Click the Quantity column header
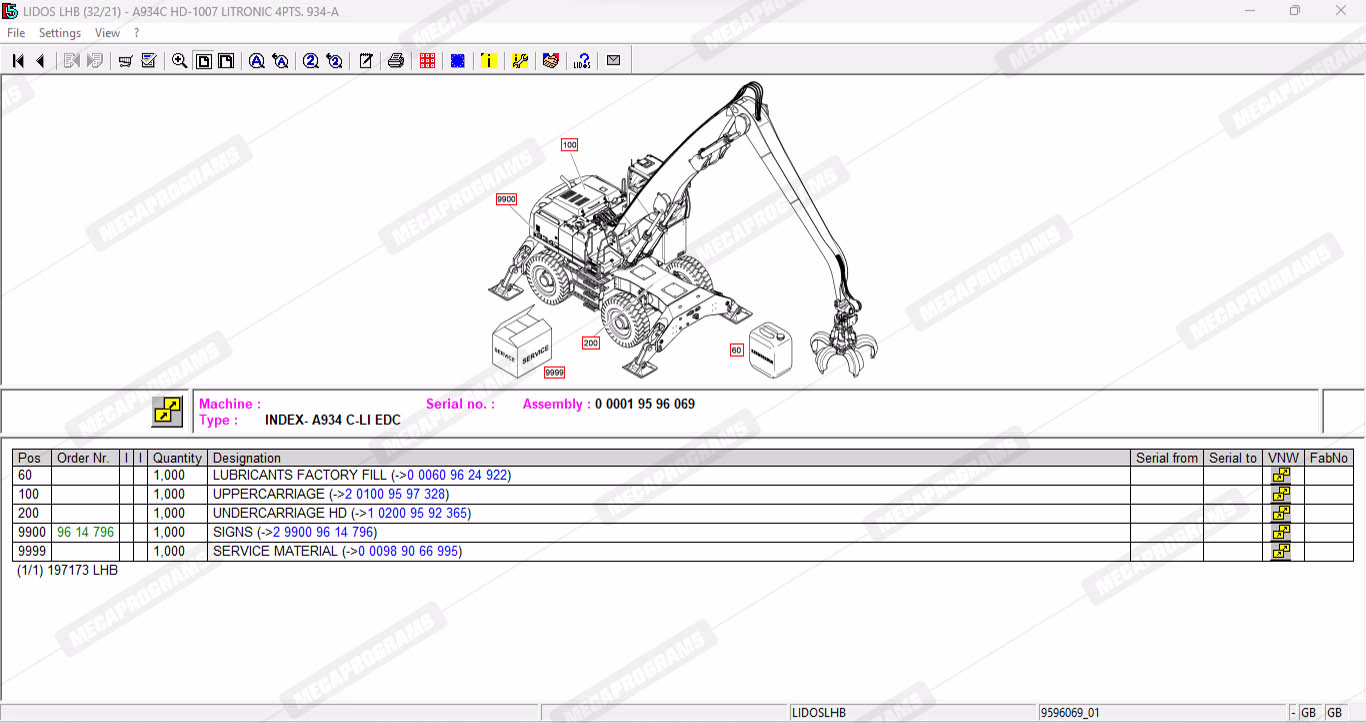 pos(177,458)
